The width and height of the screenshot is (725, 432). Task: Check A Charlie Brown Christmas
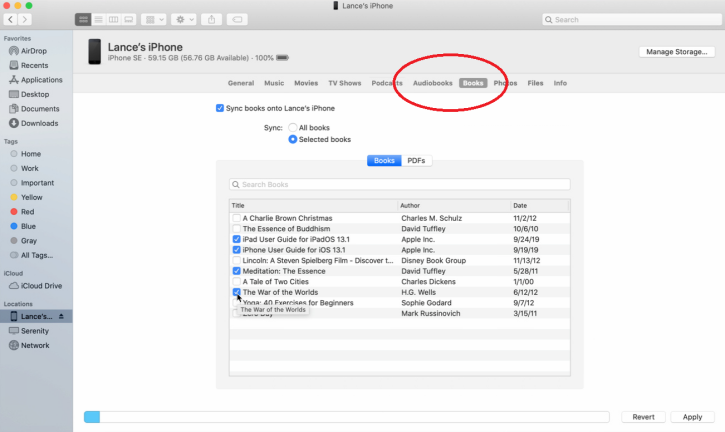click(x=237, y=218)
